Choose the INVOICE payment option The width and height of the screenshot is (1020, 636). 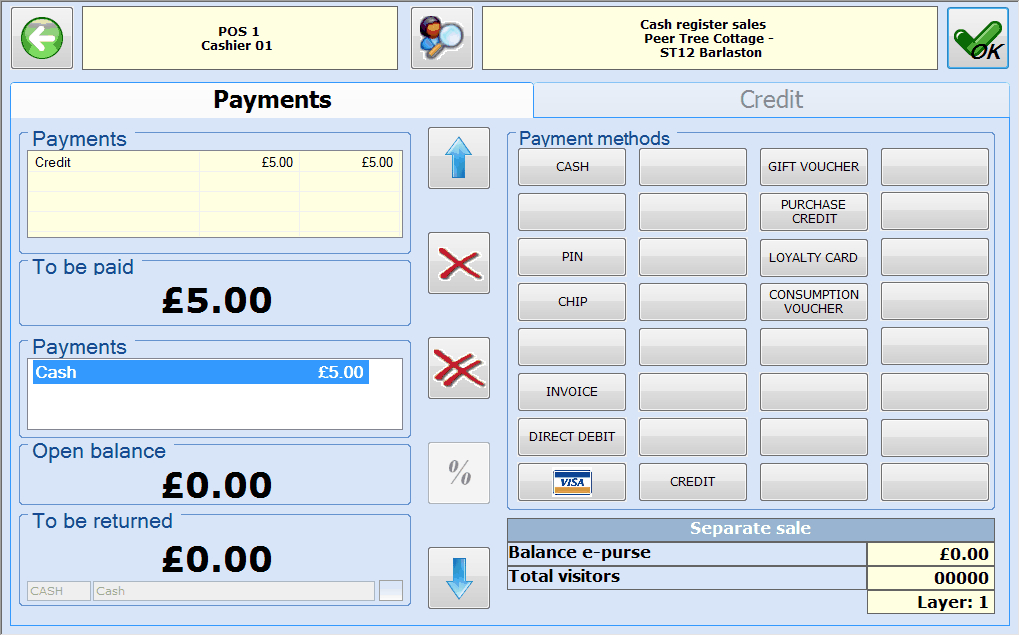coord(572,392)
